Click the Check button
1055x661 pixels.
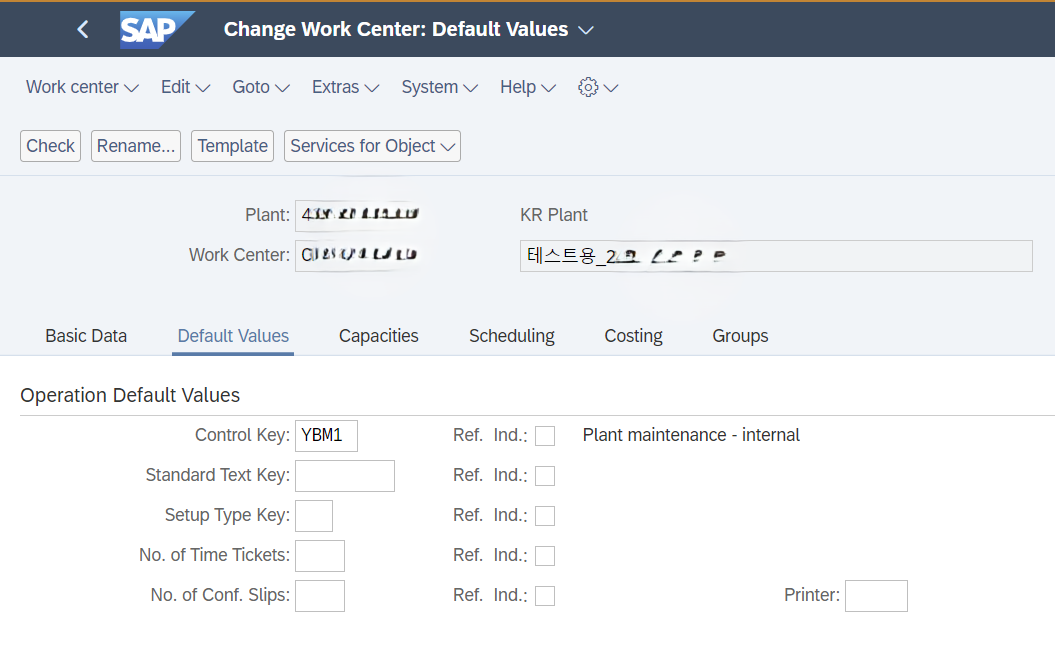pos(50,146)
